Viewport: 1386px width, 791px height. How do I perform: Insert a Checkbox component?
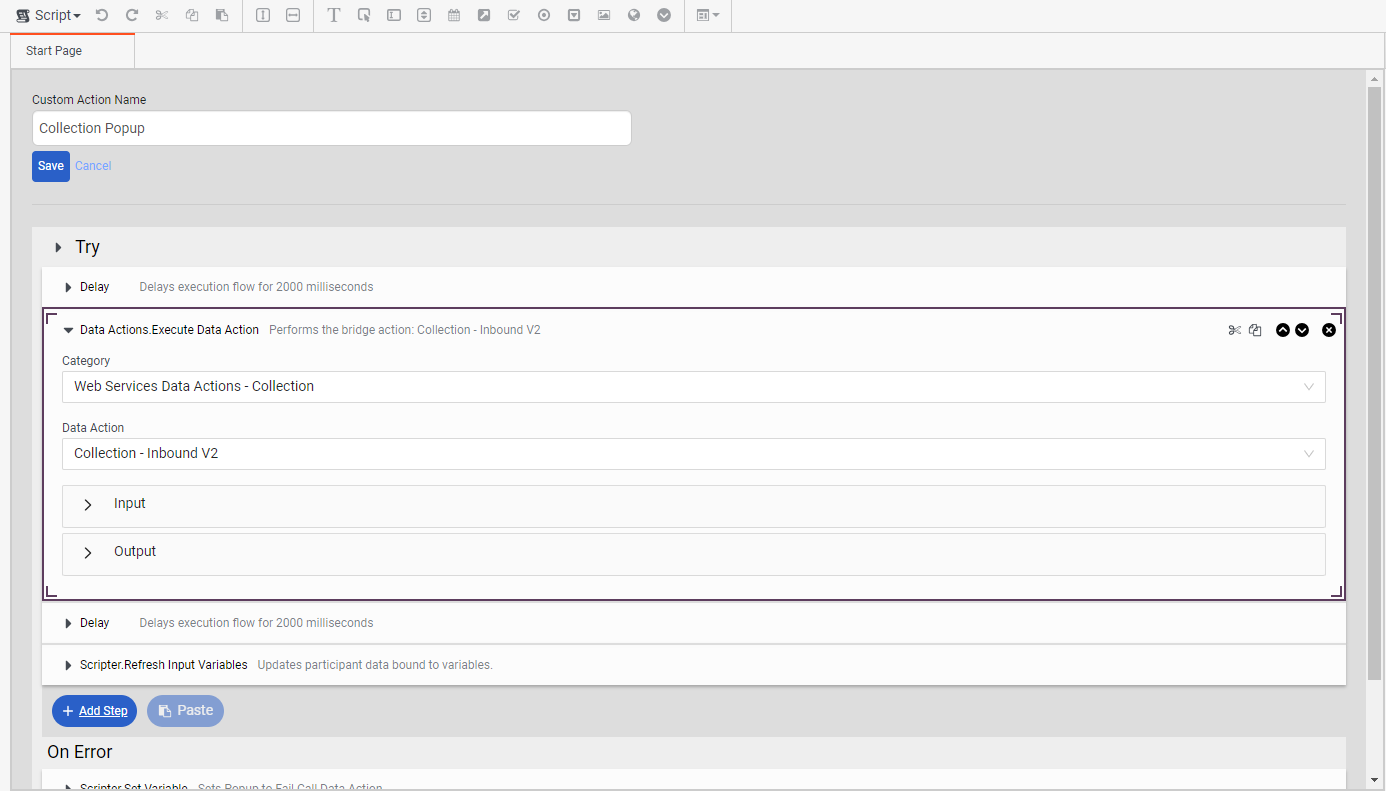514,16
